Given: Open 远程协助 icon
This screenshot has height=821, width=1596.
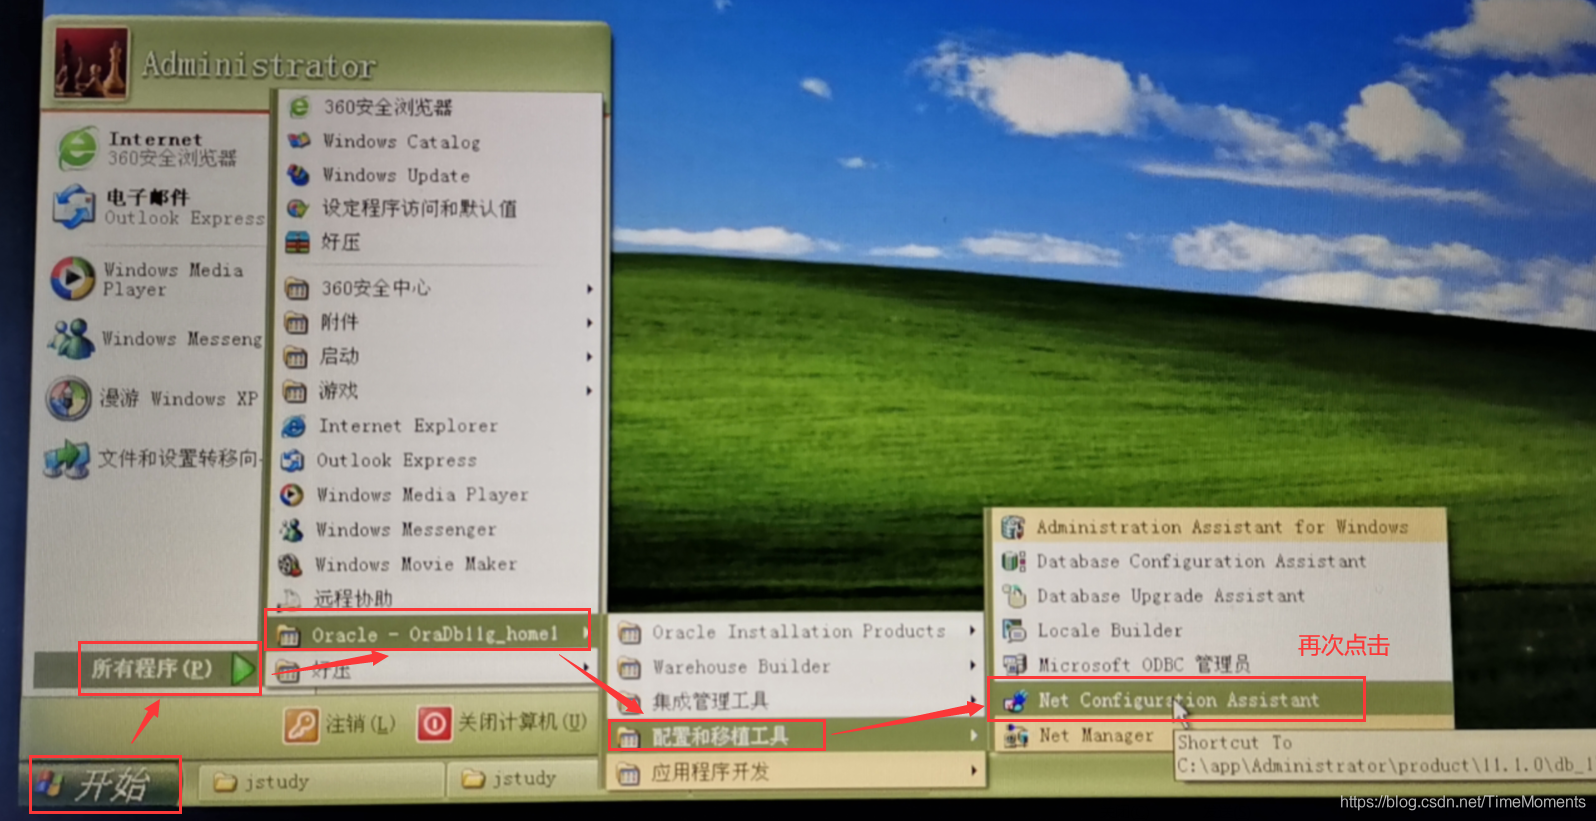Looking at the screenshot, I should coord(290,599).
